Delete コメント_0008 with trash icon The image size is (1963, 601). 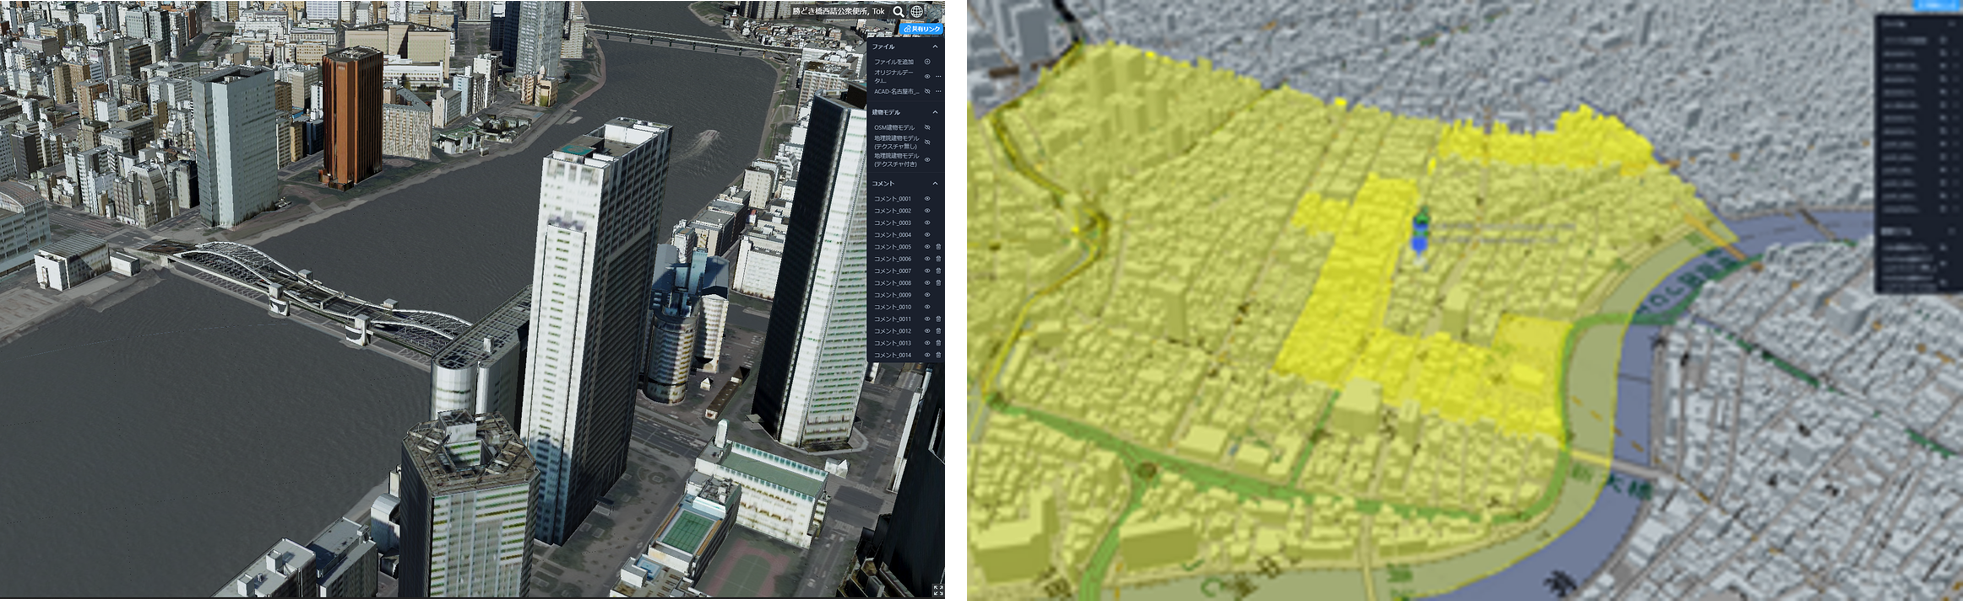(x=938, y=283)
